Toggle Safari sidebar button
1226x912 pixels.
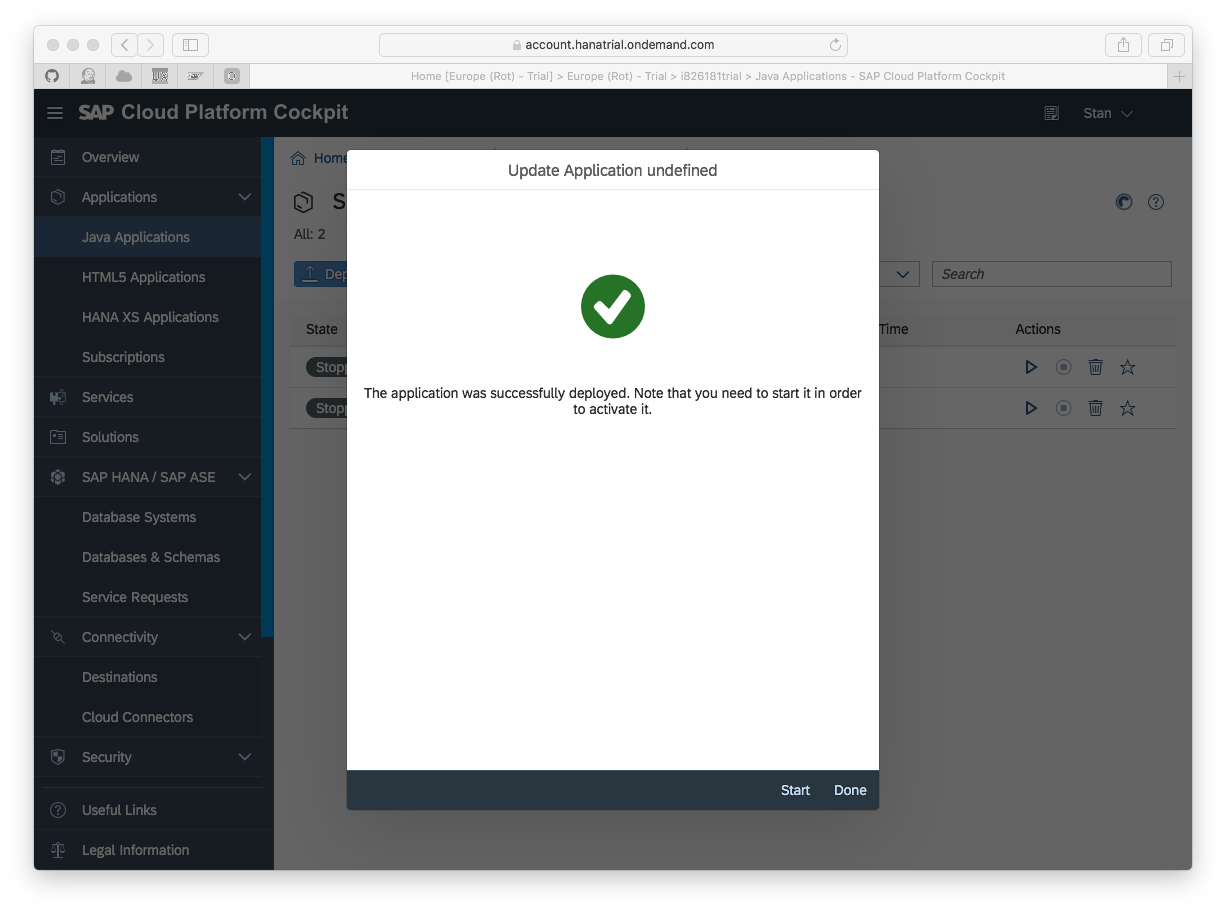coord(190,45)
